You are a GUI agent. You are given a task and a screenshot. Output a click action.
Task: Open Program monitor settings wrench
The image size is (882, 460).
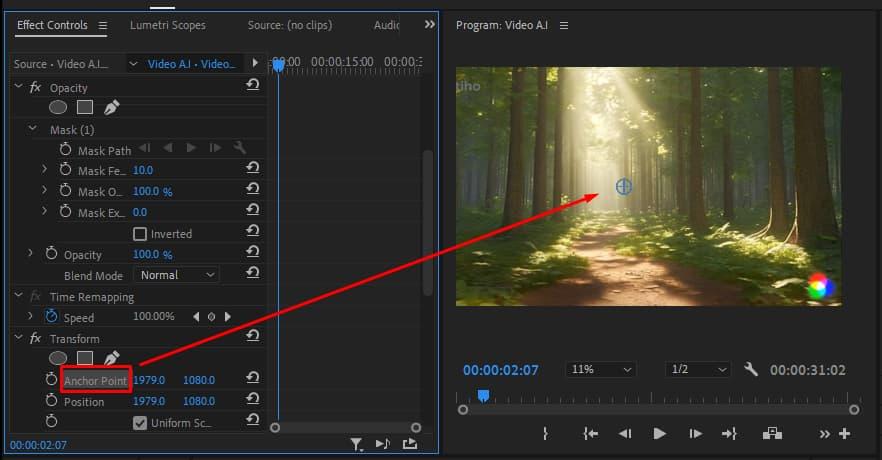pyautogui.click(x=750, y=369)
